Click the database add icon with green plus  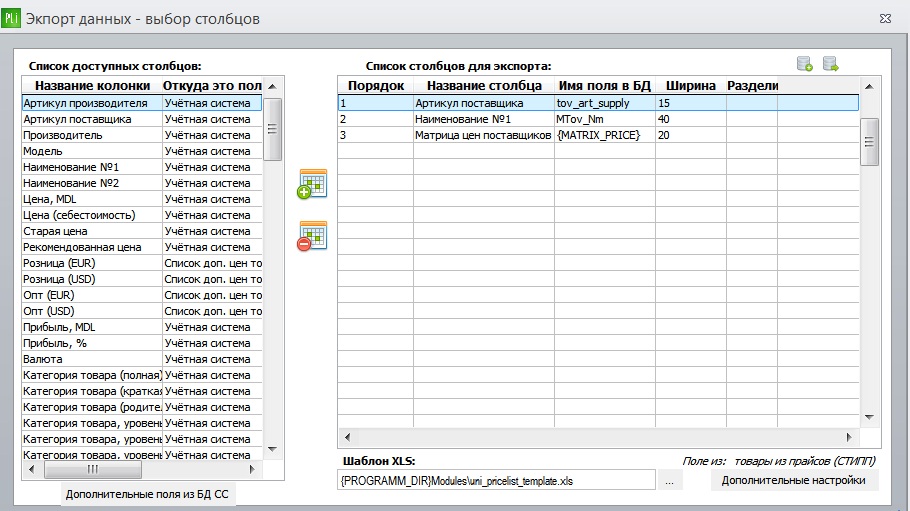(804, 64)
